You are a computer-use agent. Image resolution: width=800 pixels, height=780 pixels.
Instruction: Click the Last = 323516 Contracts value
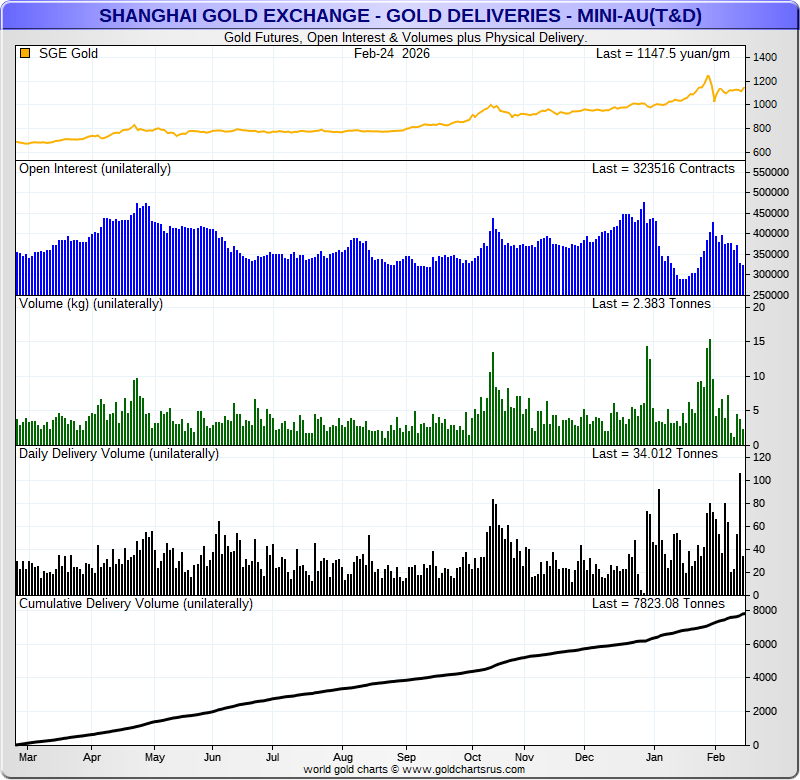[x=663, y=169]
